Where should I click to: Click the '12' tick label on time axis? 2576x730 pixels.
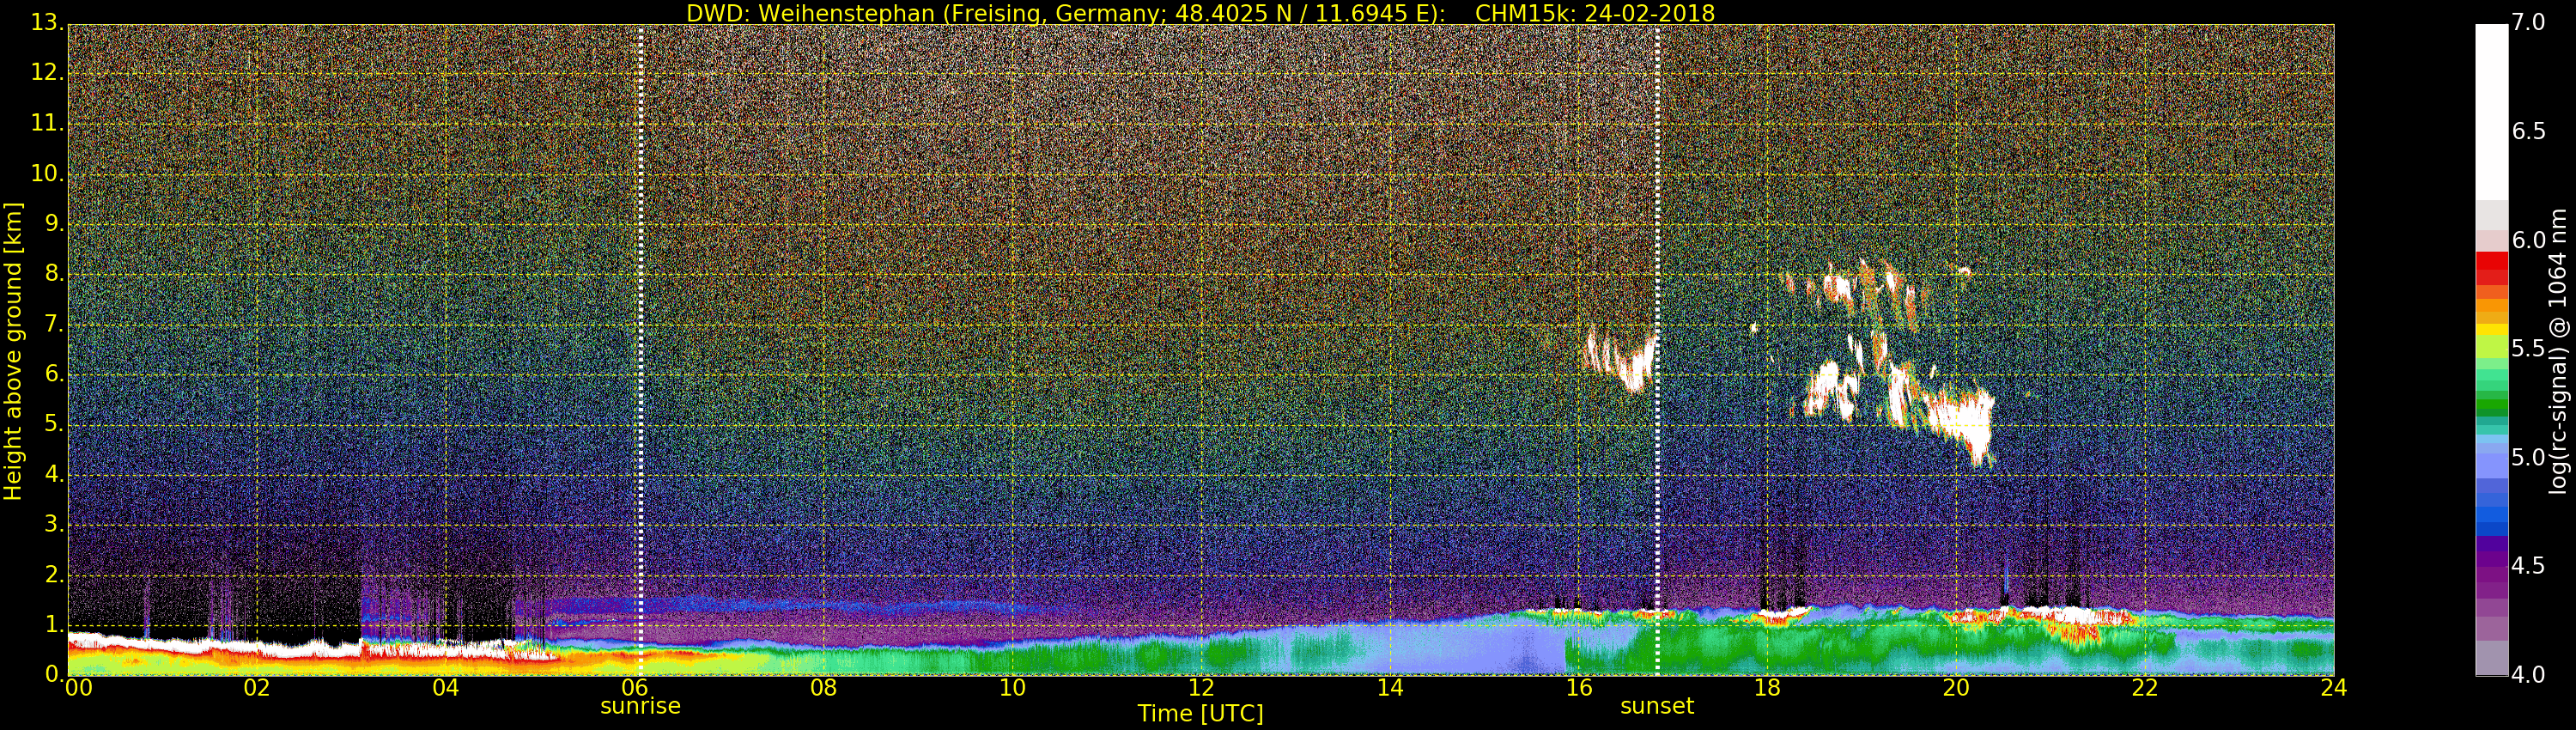pos(1200,688)
